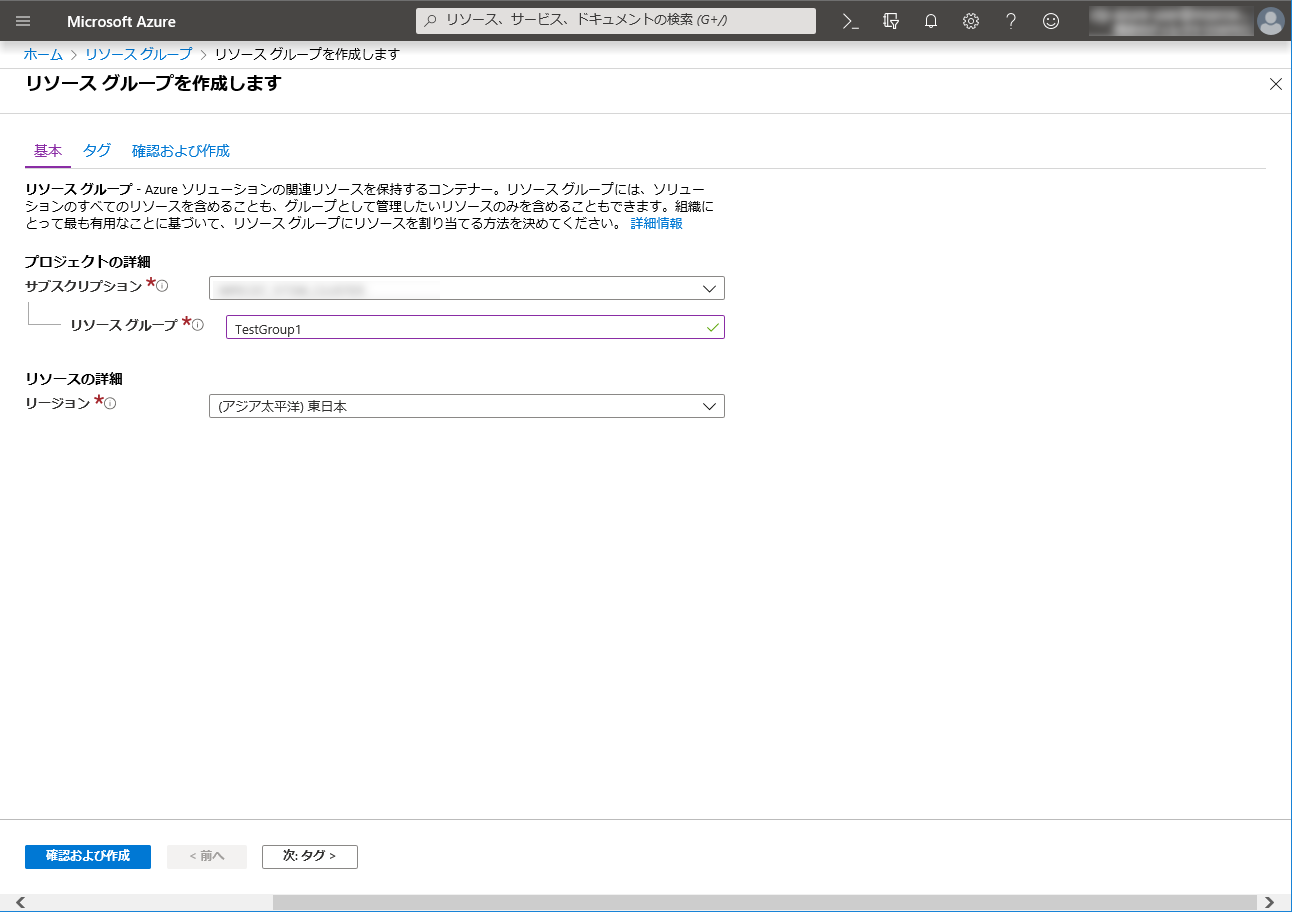Screen dimensions: 1292x912
Task: Click the info icon beside リージョン
Action: (110, 403)
